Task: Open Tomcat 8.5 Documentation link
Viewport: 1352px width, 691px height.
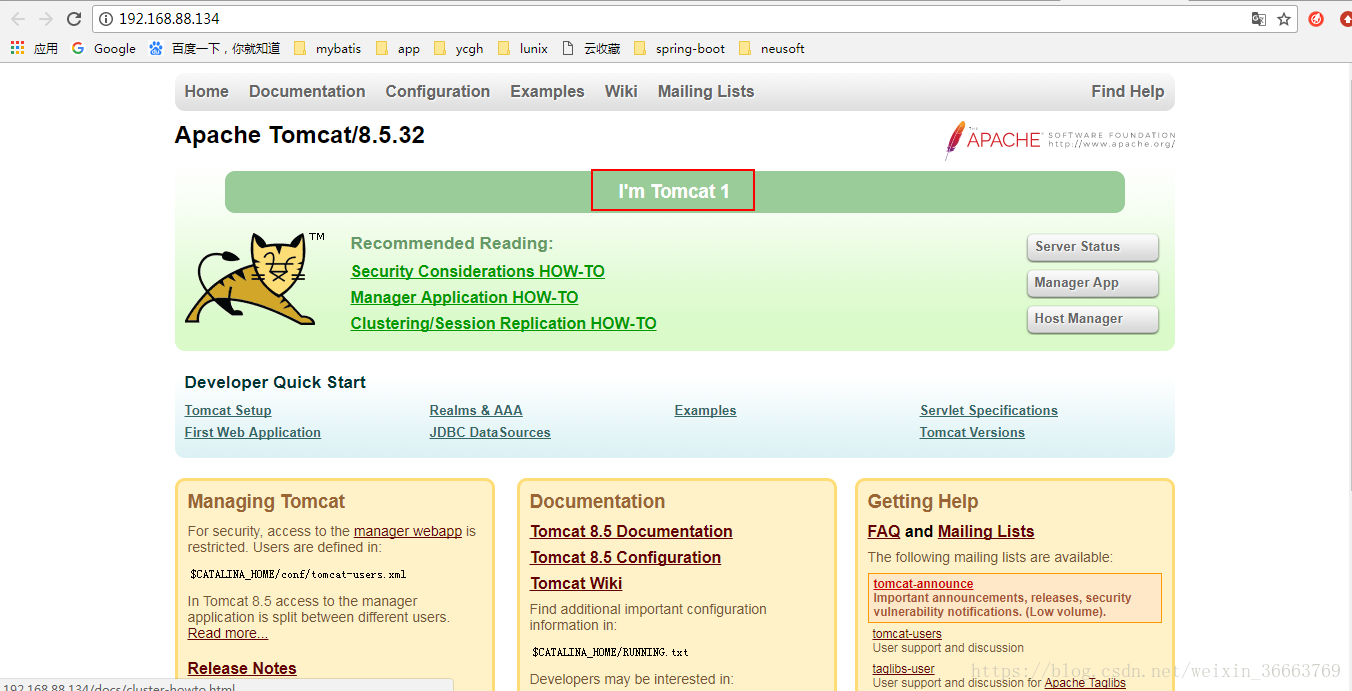Action: click(x=631, y=531)
